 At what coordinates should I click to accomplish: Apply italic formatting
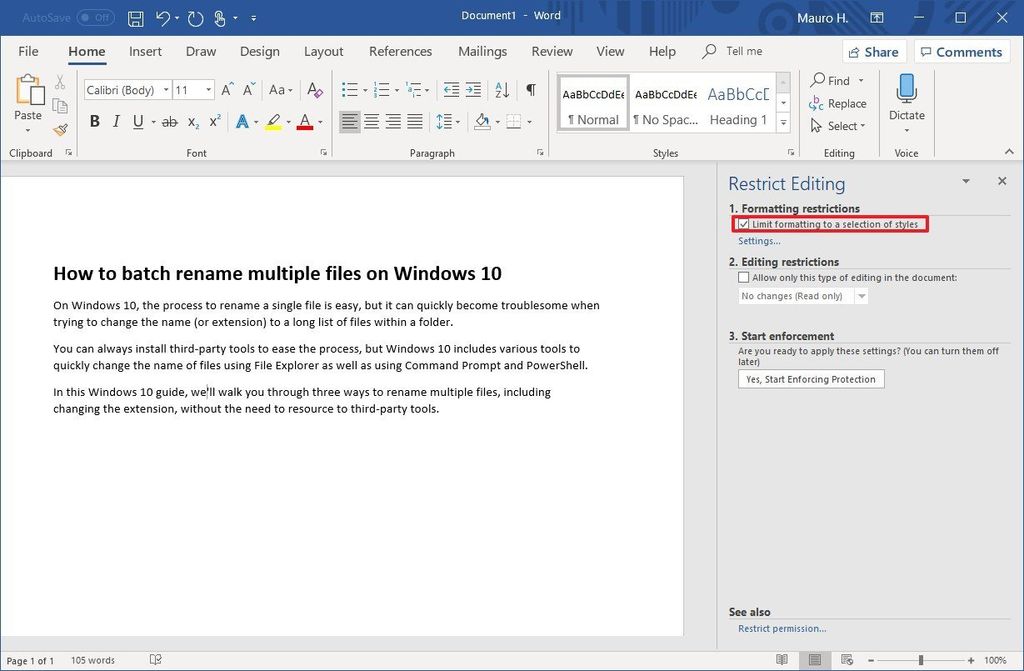point(114,121)
